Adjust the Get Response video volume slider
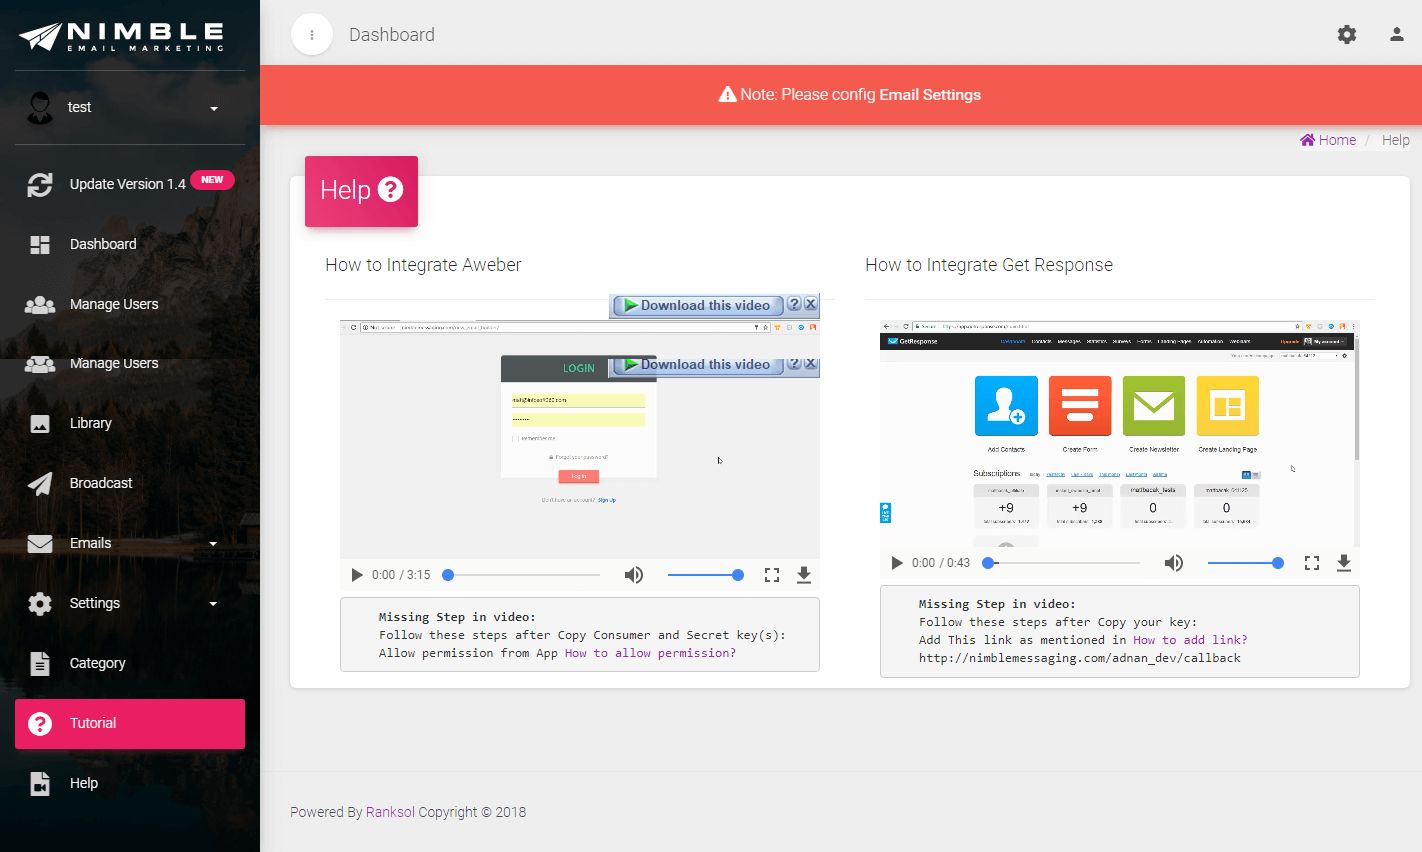This screenshot has width=1422, height=852. [1245, 563]
